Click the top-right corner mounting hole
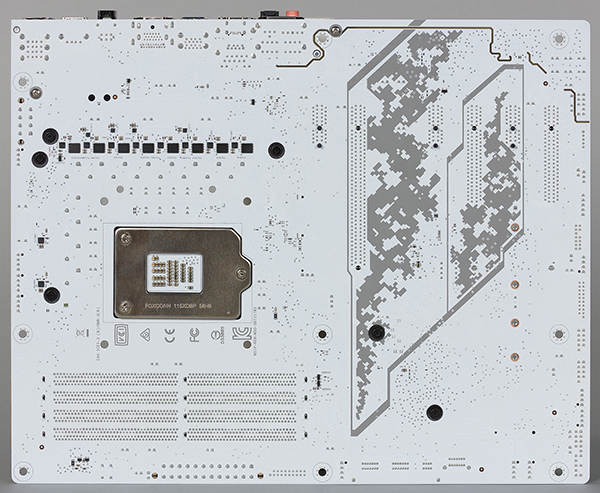The width and height of the screenshot is (600, 493). click(x=559, y=39)
